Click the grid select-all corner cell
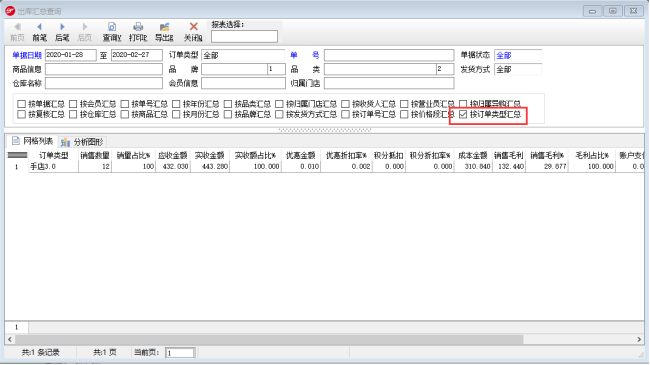Screen dimensions: 650x365 (17, 156)
